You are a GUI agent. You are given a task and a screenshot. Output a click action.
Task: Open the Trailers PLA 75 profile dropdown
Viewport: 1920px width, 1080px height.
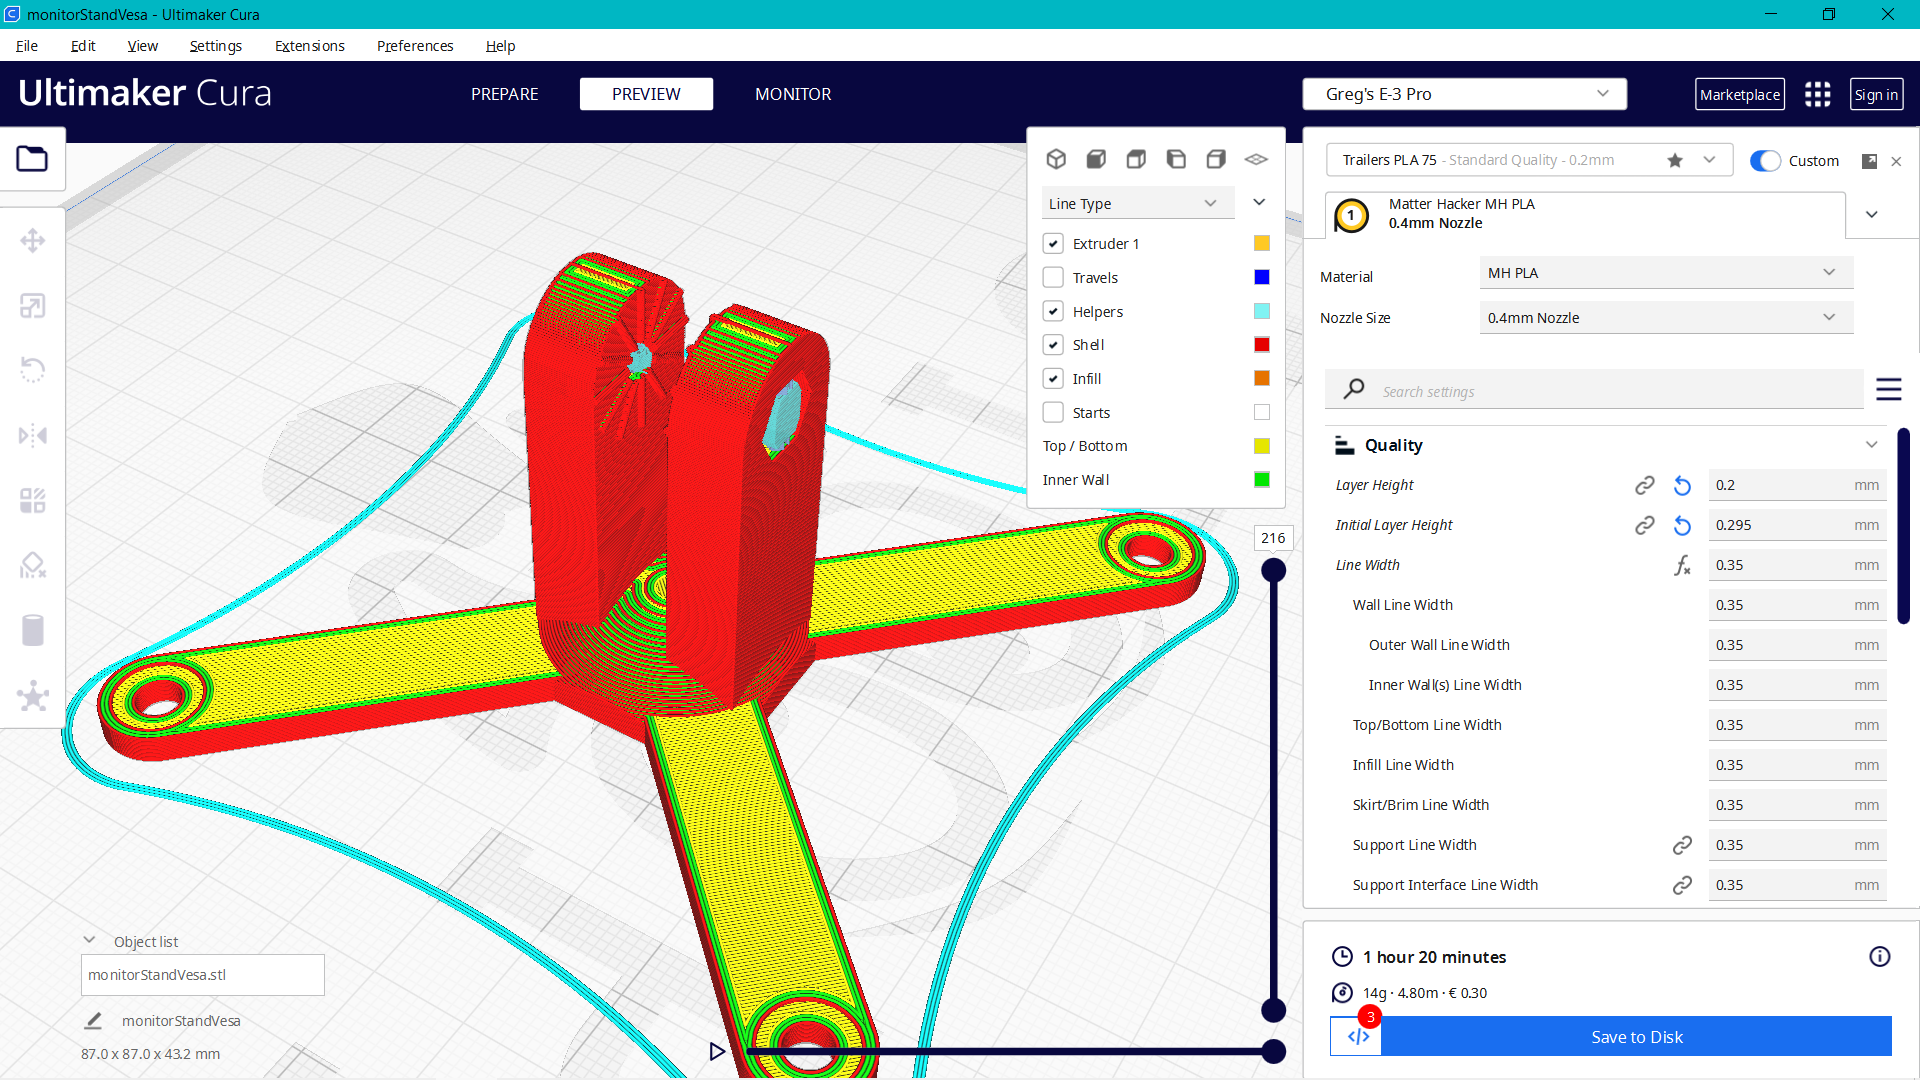pos(1529,160)
